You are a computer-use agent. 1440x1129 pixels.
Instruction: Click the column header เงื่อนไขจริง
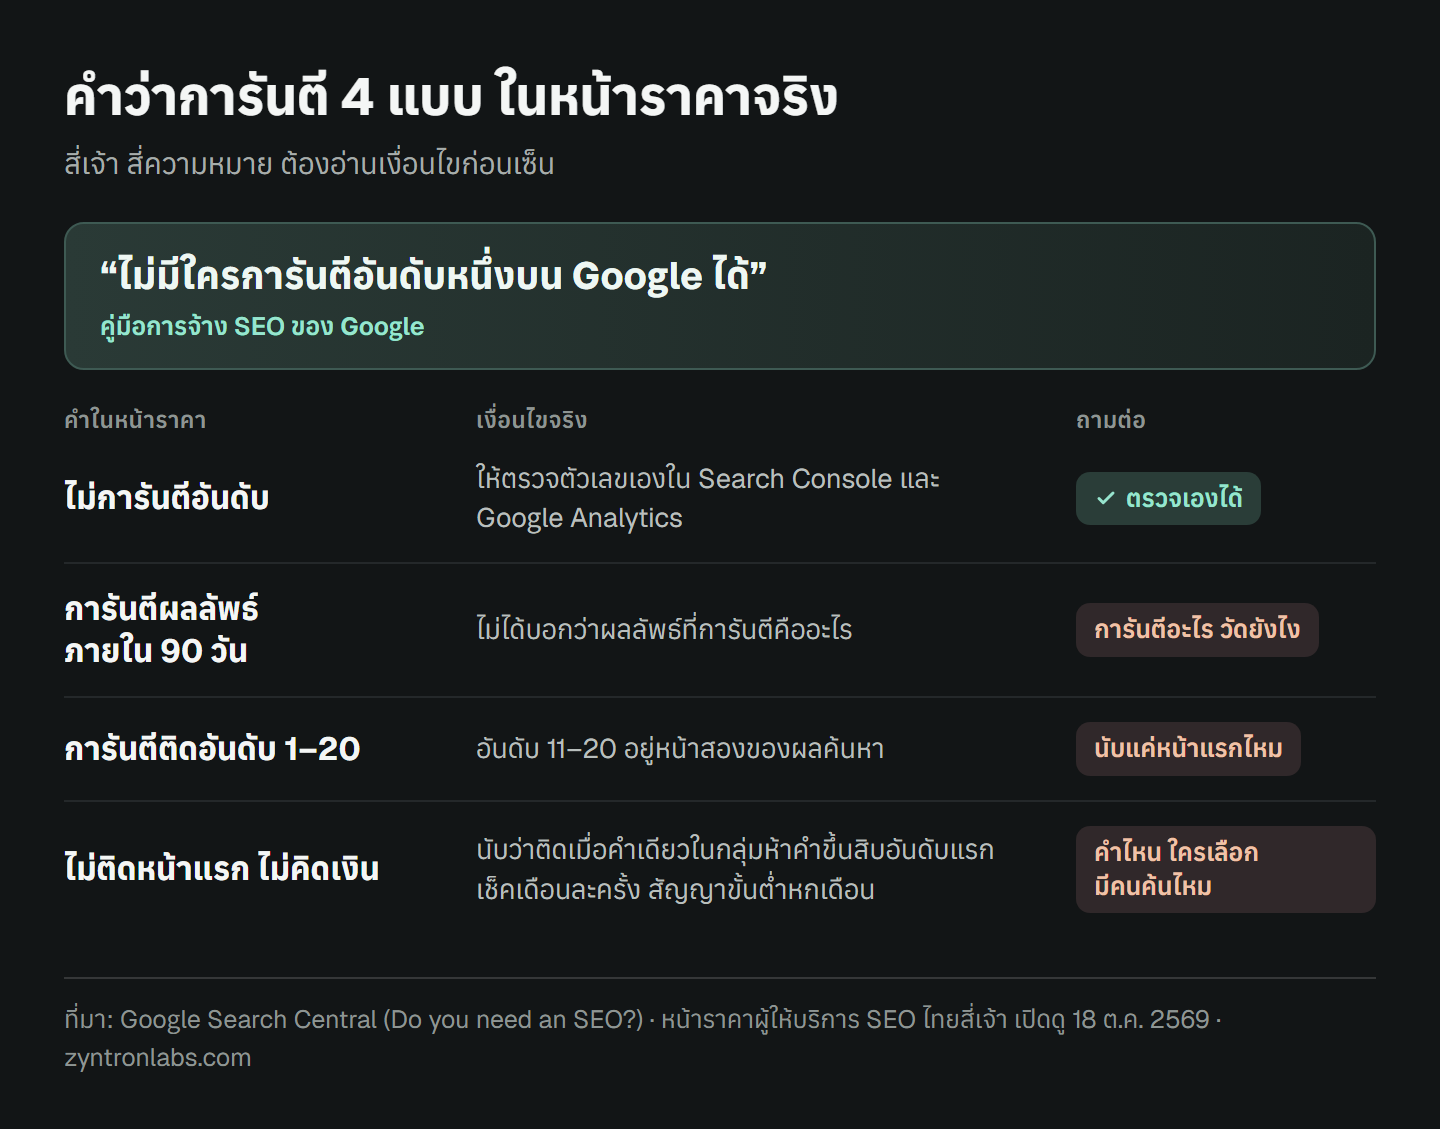531,420
